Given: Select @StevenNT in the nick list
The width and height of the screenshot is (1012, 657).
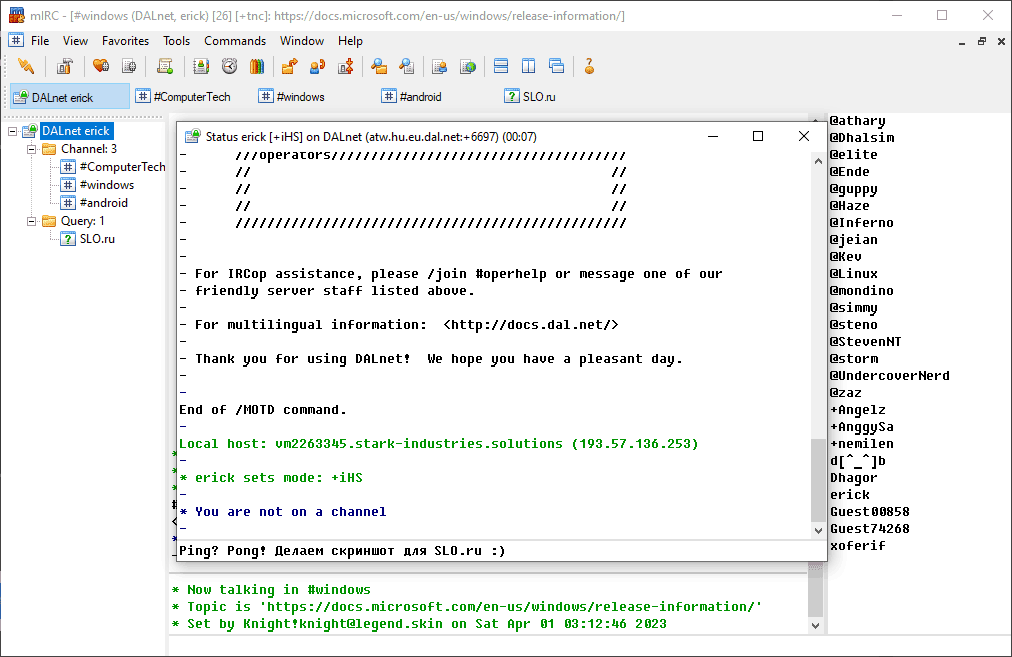Looking at the screenshot, I should pos(865,341).
